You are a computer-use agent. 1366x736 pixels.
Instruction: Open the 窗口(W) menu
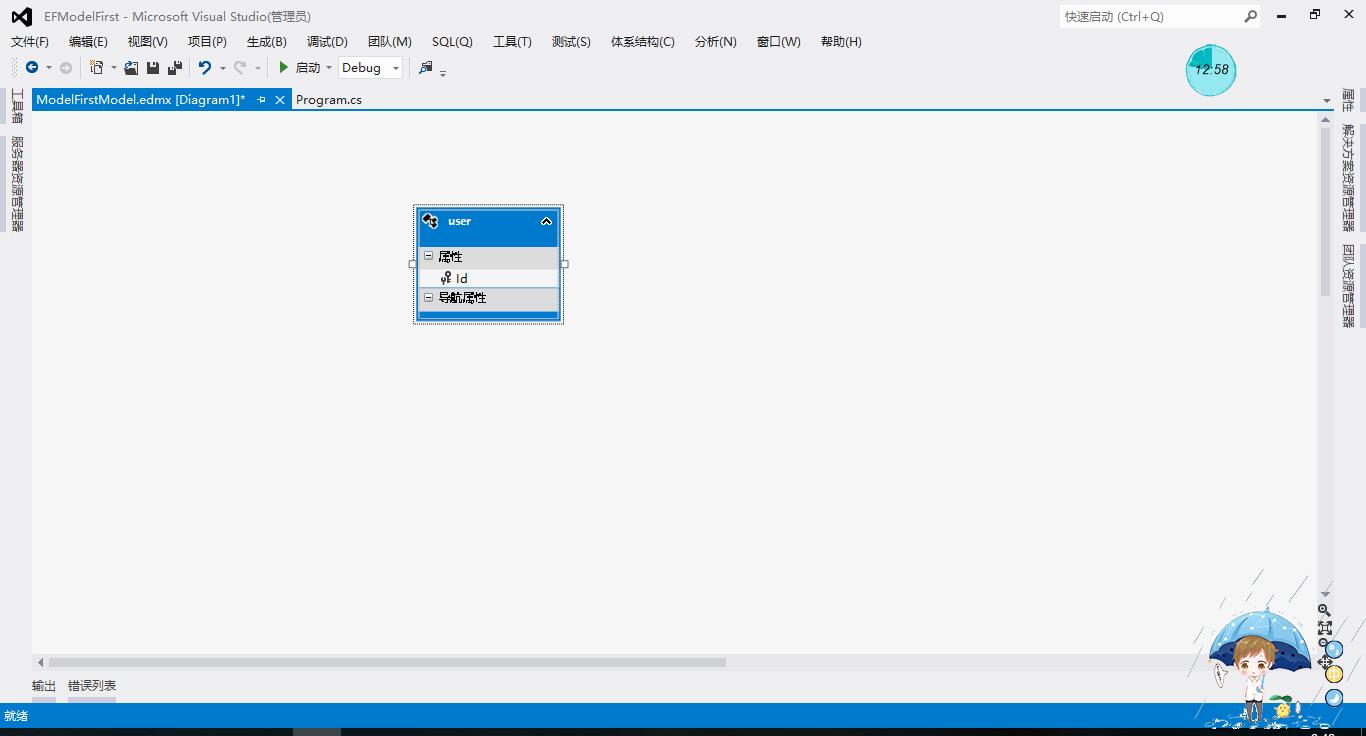pyautogui.click(x=779, y=41)
